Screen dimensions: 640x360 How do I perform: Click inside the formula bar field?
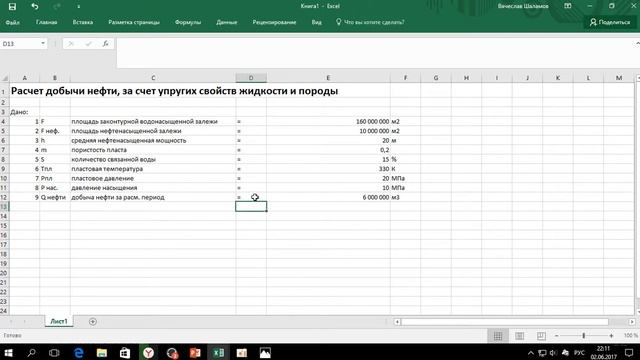click(375, 53)
